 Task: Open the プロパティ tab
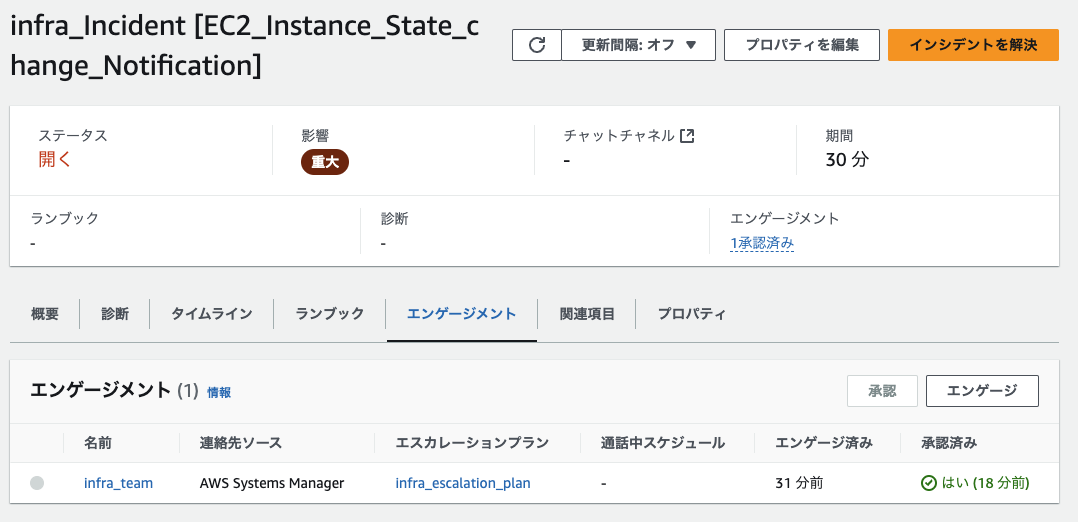coord(692,314)
